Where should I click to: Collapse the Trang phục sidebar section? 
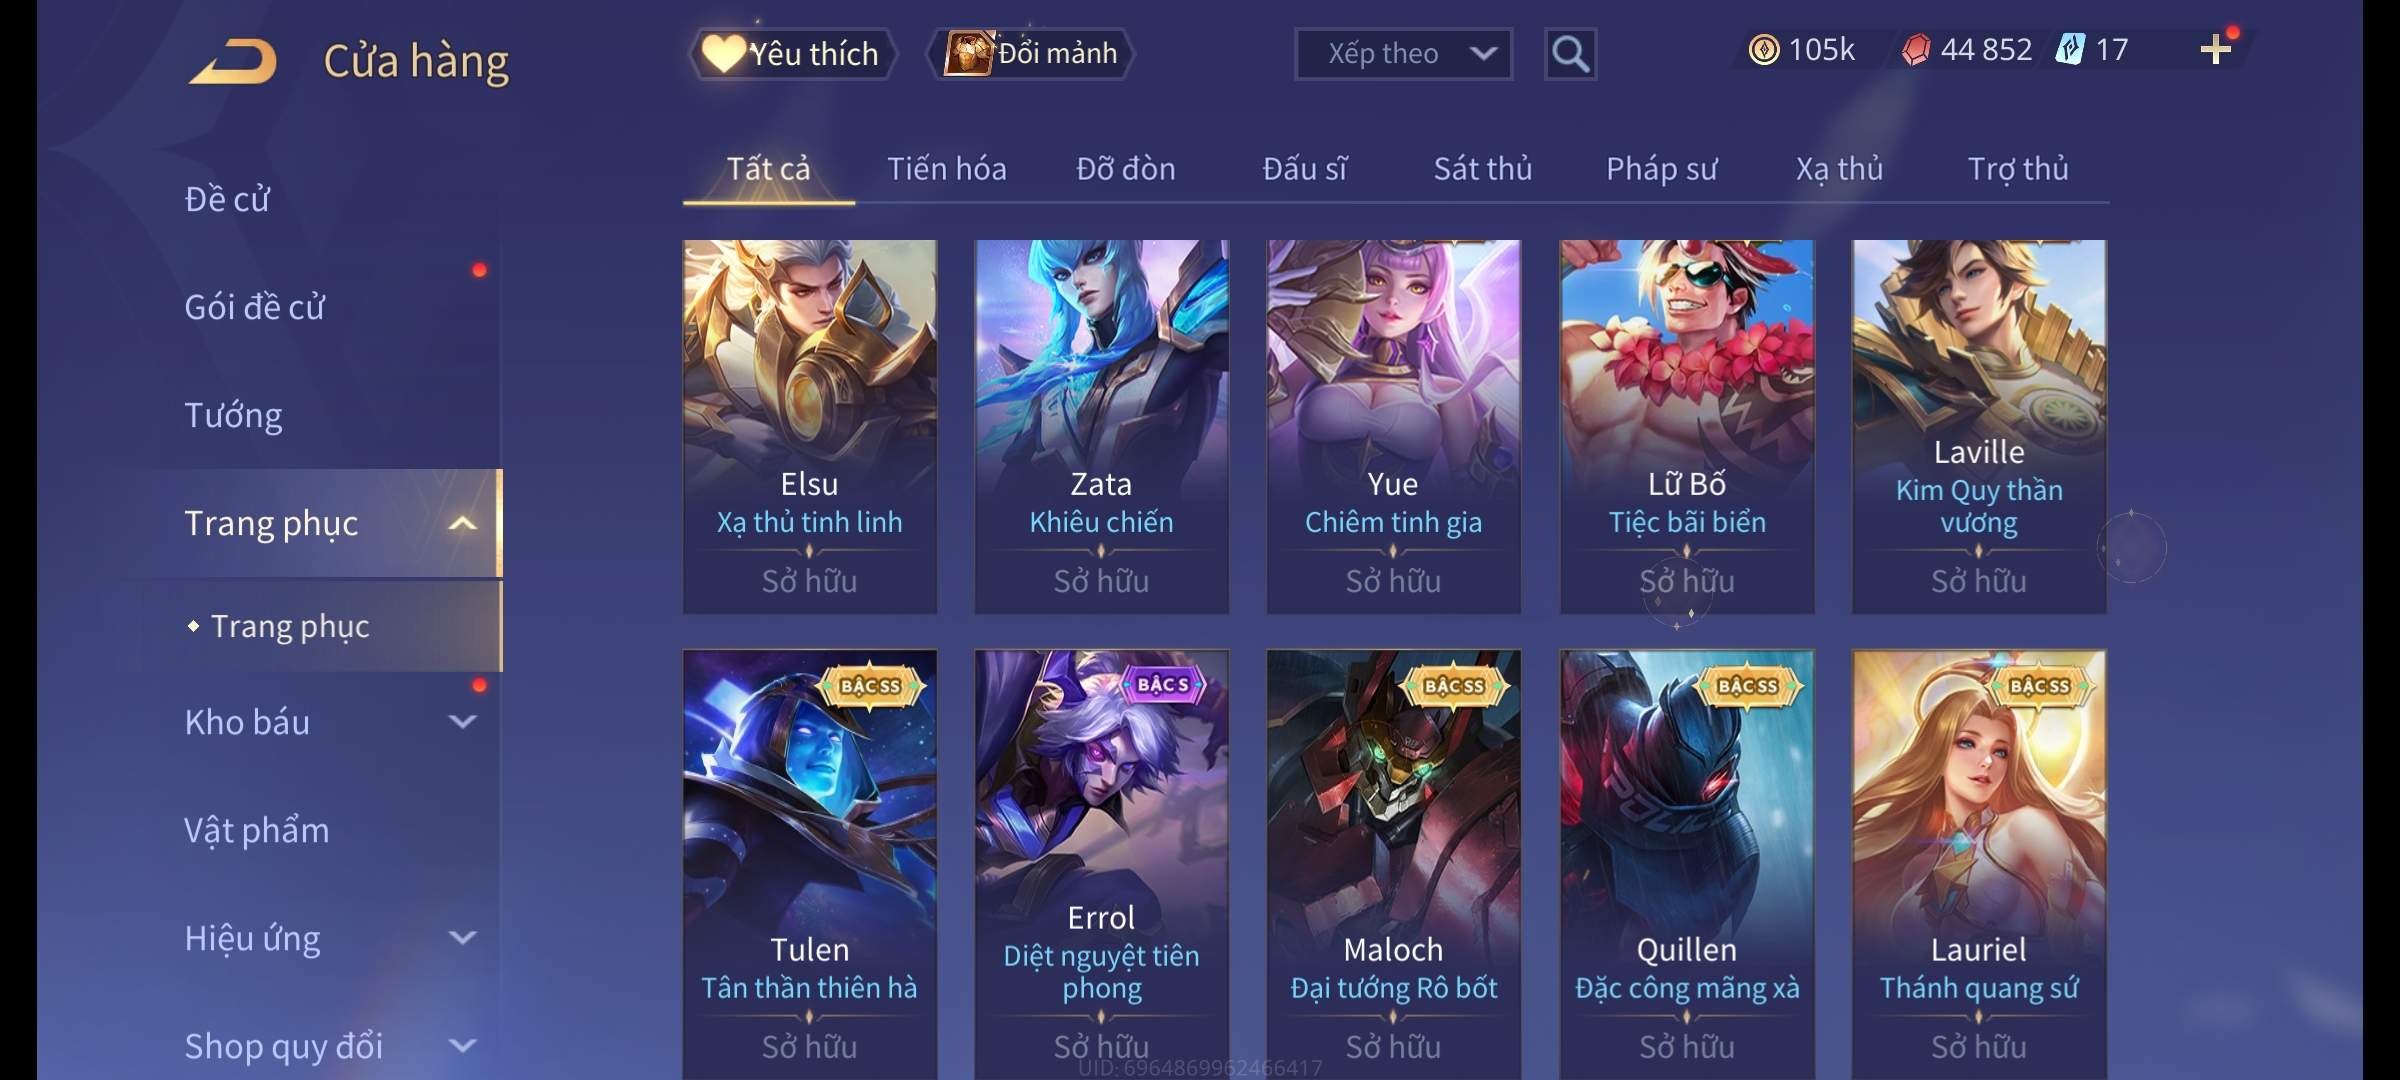pyautogui.click(x=462, y=523)
